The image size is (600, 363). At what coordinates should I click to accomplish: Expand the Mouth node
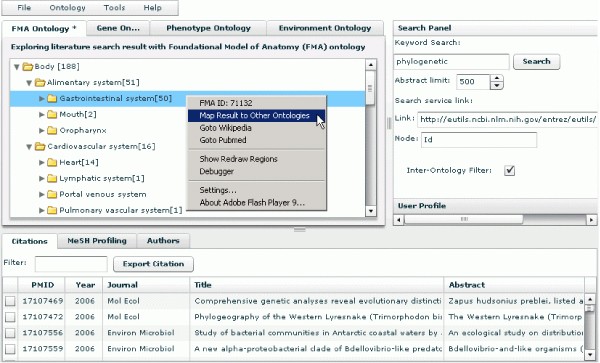pyautogui.click(x=41, y=114)
